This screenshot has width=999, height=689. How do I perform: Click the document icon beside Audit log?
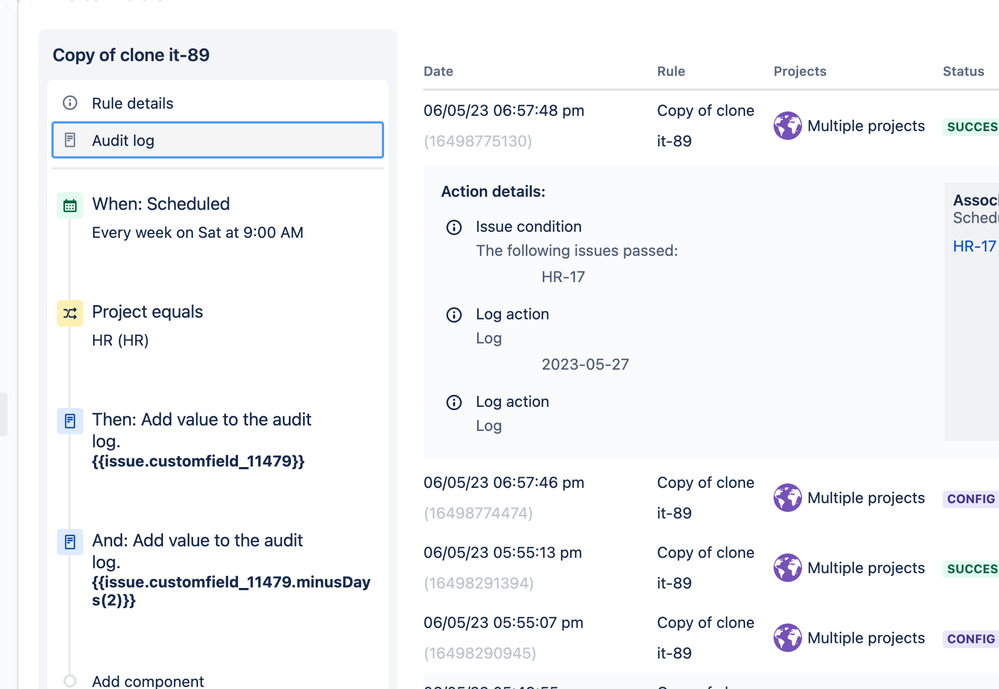(69, 140)
